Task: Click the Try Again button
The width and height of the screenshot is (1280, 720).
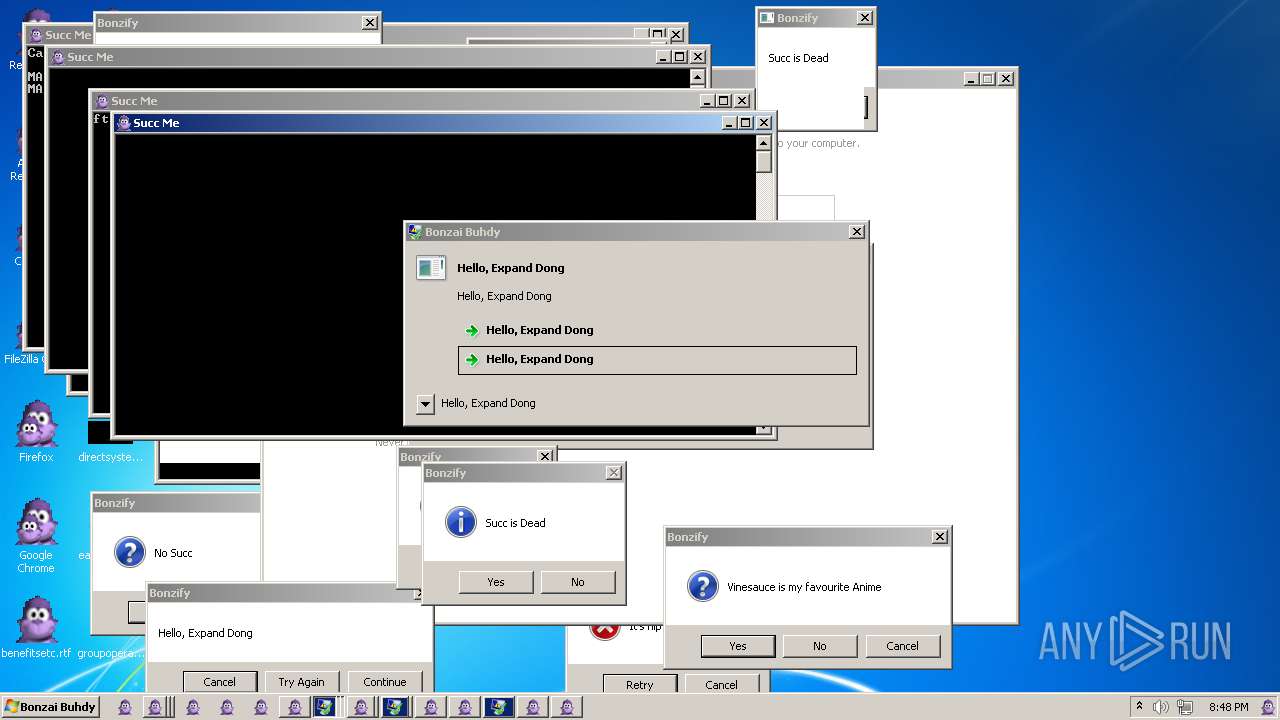Action: tap(301, 682)
